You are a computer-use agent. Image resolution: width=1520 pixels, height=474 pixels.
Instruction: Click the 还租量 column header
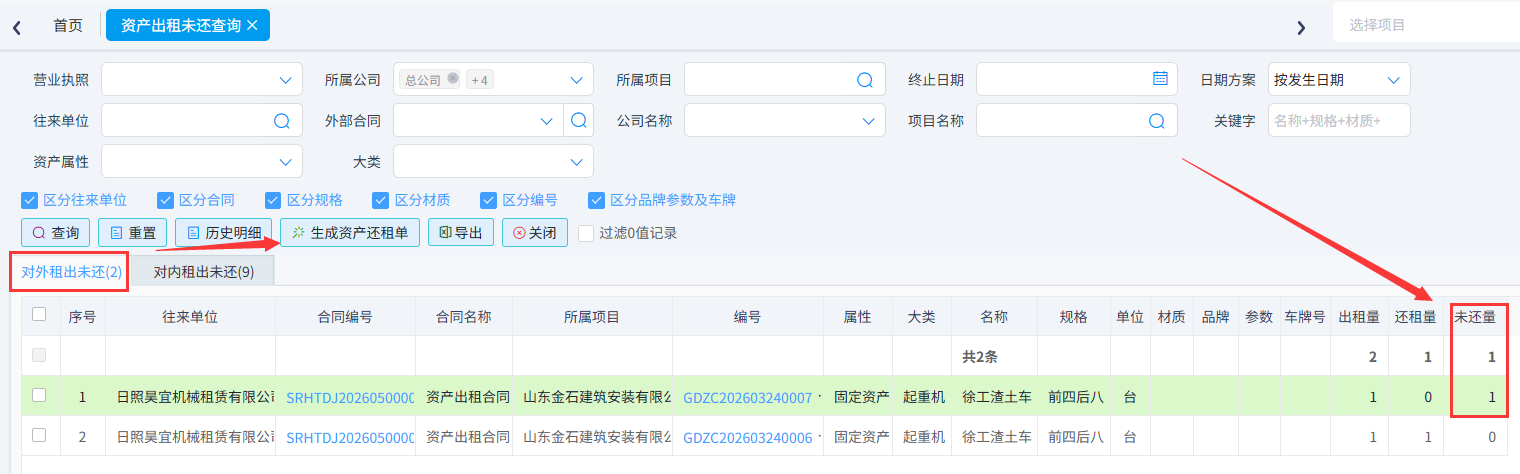click(x=1416, y=316)
